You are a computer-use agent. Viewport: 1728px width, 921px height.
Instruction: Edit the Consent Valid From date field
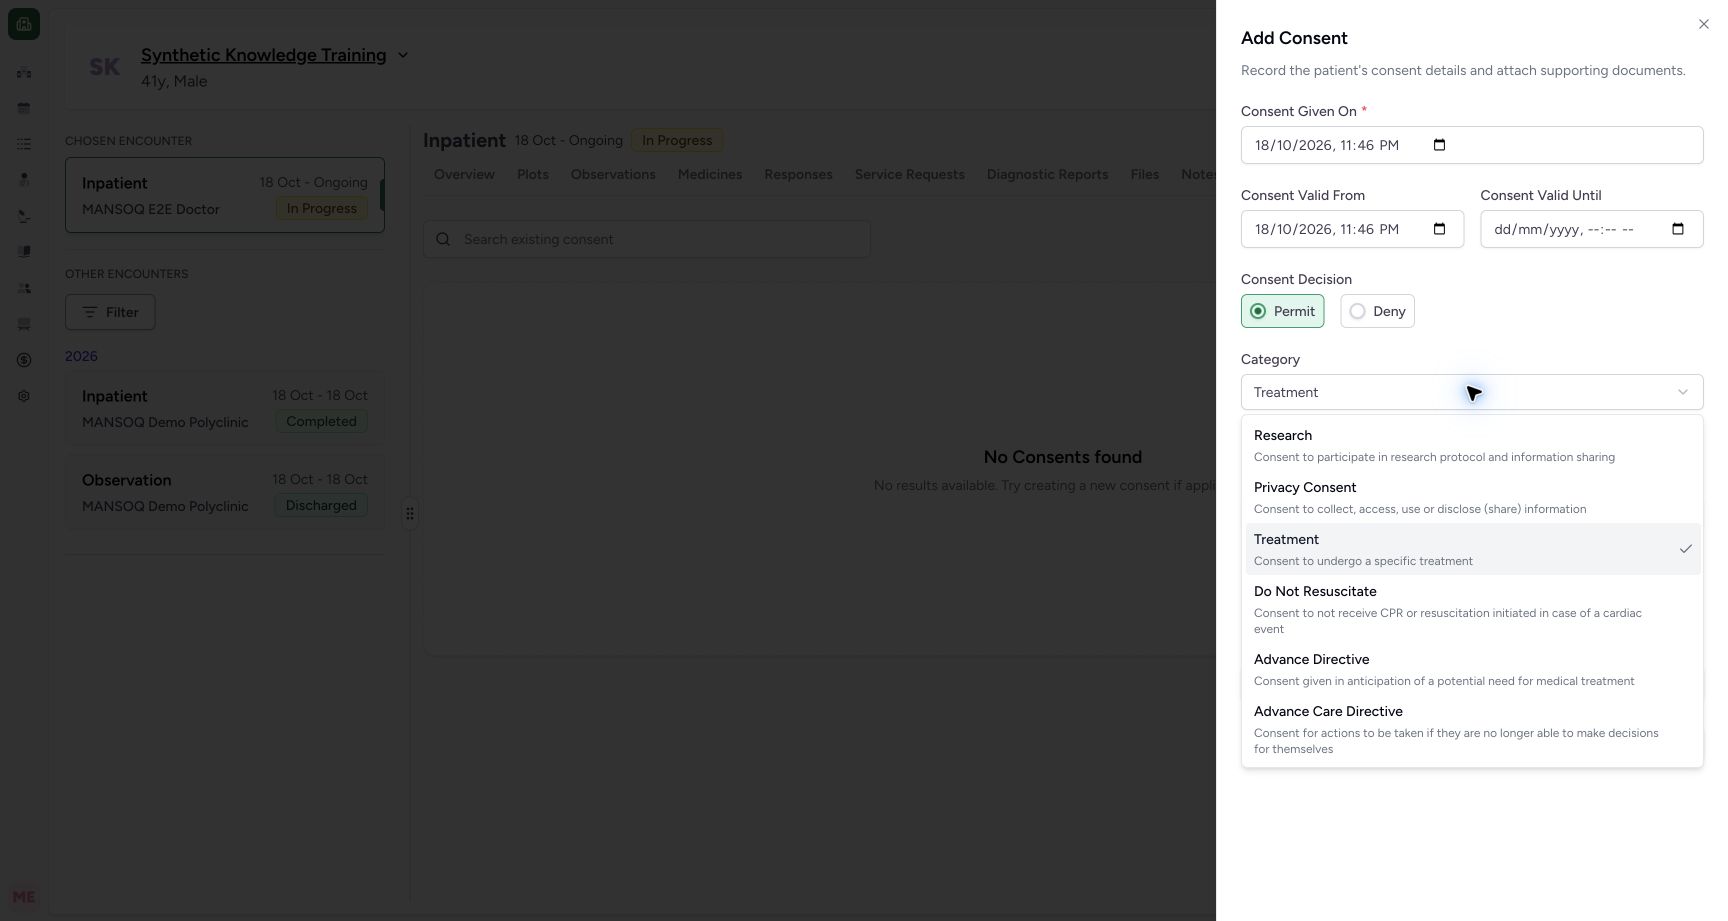pos(1352,229)
